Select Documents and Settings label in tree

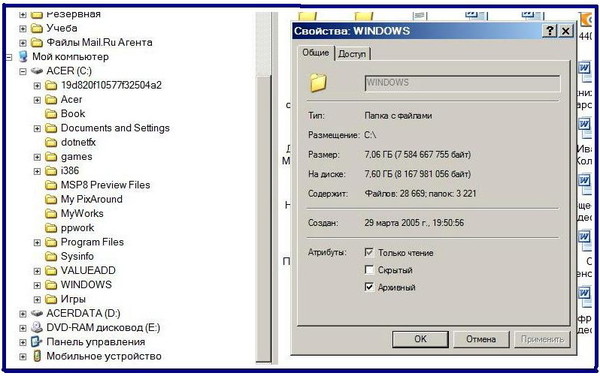click(x=115, y=128)
